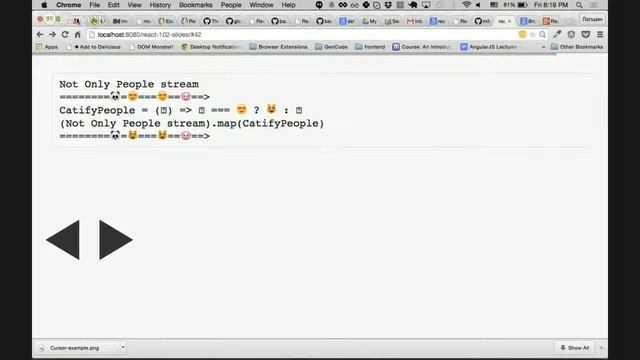Reload the current page
640x360 pixels.
point(65,35)
